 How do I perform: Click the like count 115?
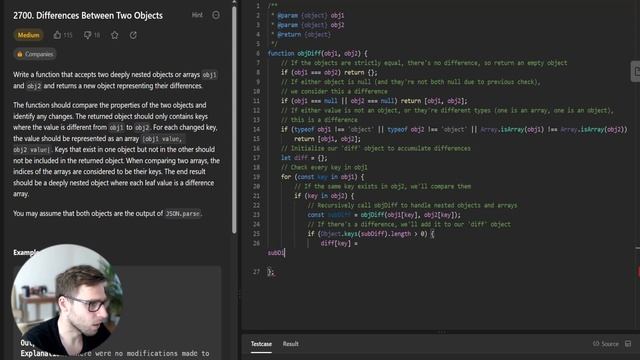click(x=68, y=36)
